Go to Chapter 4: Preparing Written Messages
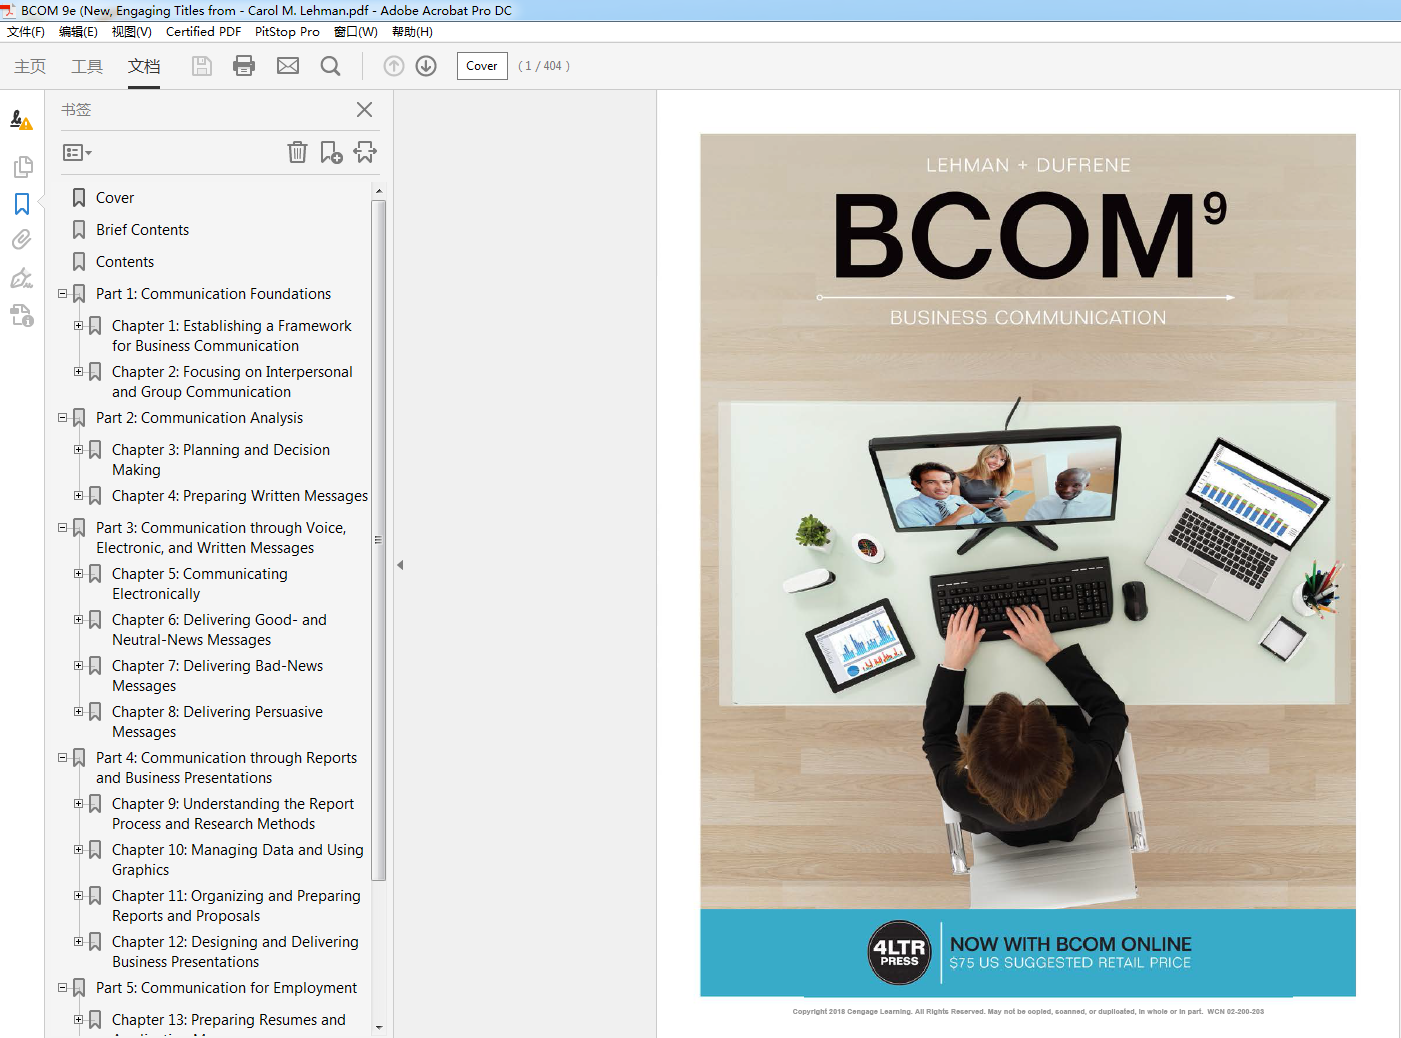1401x1038 pixels. (x=240, y=496)
